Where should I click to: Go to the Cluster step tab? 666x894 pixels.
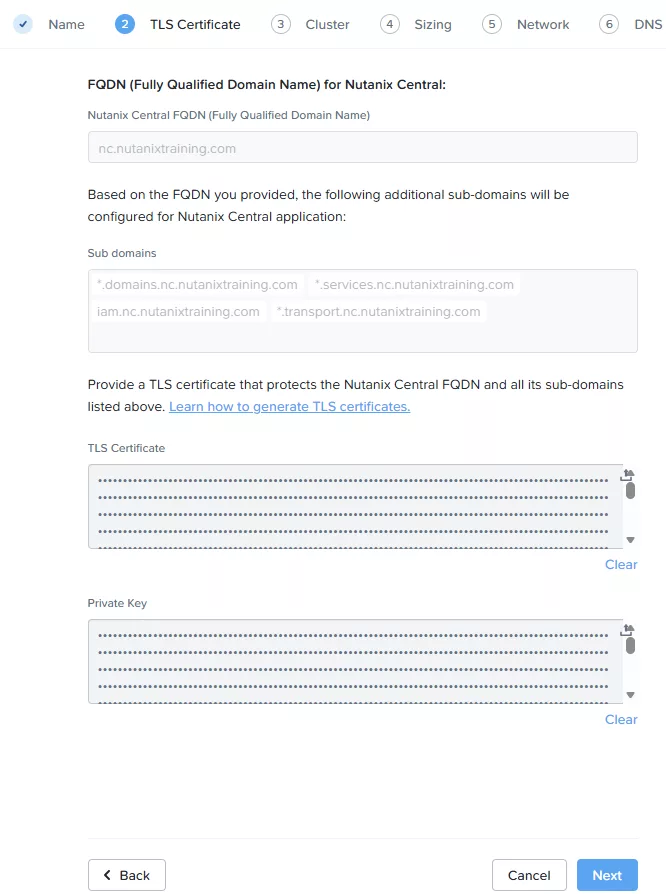[x=327, y=24]
